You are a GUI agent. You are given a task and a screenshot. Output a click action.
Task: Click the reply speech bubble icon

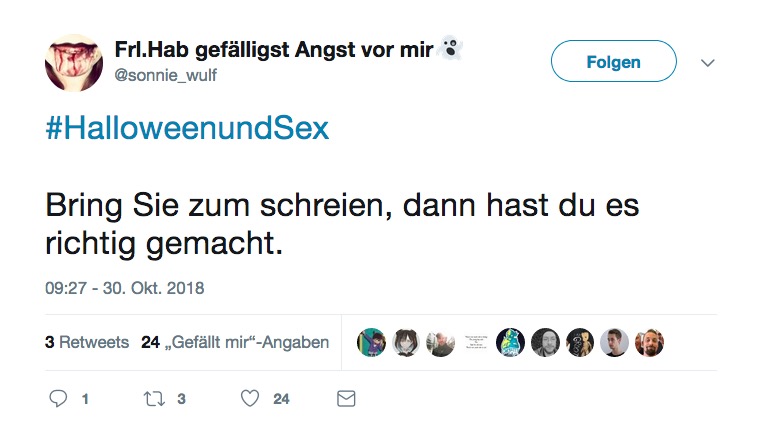click(58, 399)
